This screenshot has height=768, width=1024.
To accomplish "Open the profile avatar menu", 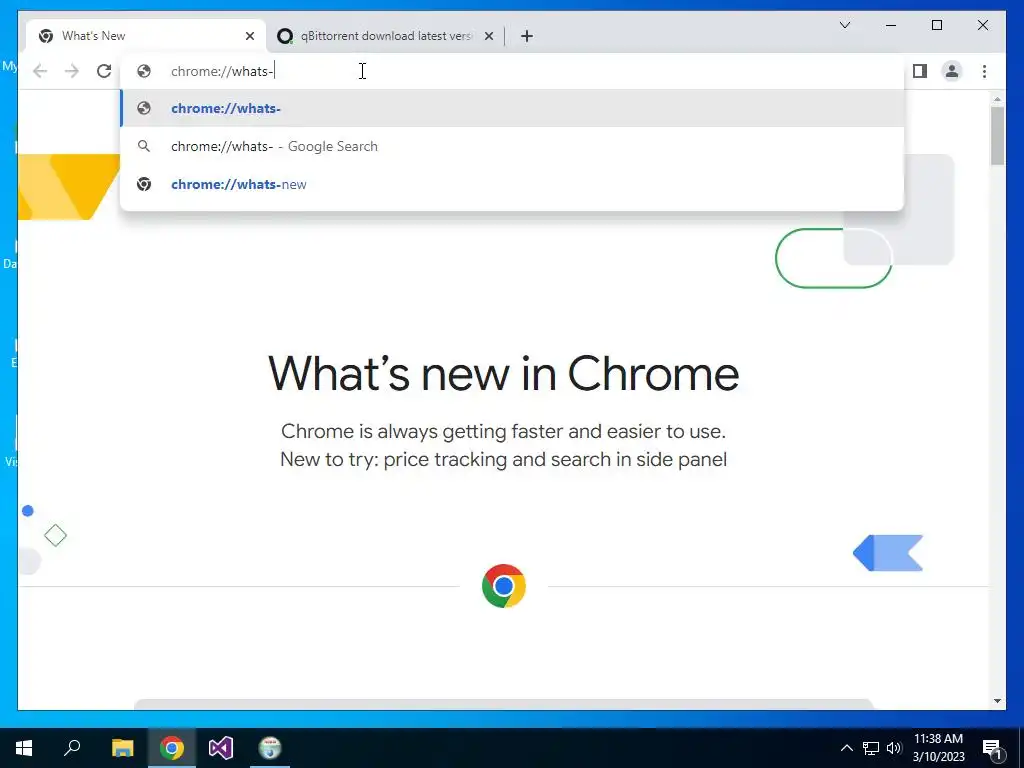I will coord(952,71).
